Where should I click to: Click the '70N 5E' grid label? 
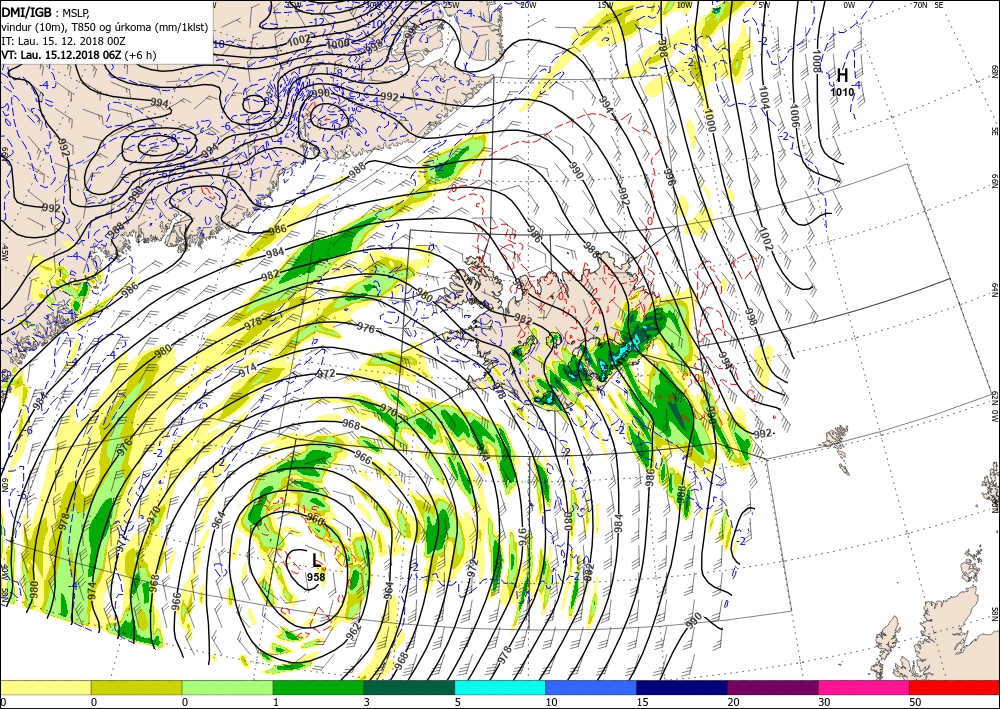[928, 4]
